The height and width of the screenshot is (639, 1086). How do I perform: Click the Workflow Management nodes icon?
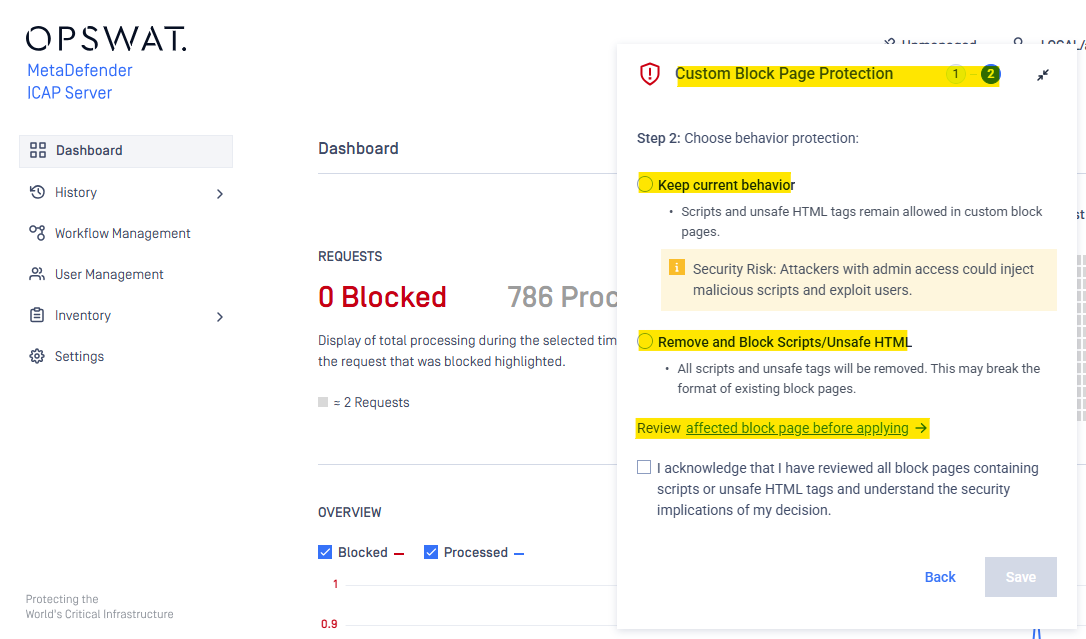(38, 233)
